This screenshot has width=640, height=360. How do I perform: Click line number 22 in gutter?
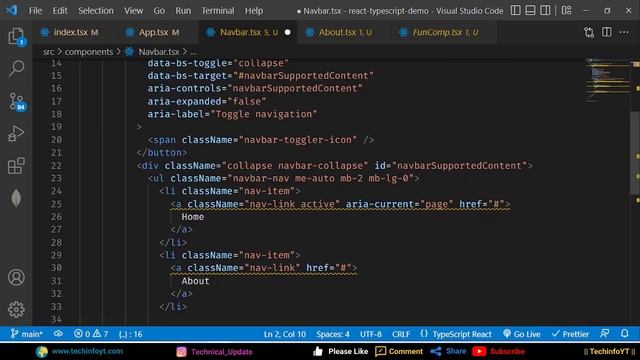pyautogui.click(x=56, y=165)
